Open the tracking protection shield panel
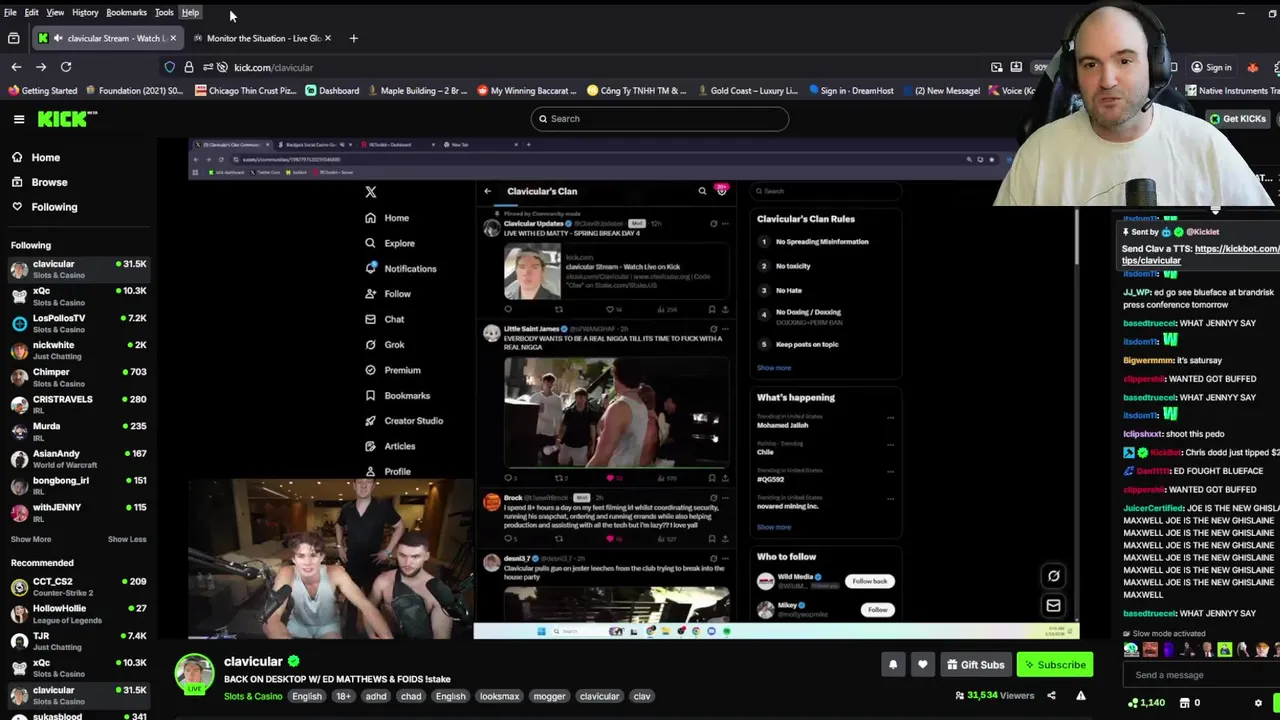This screenshot has height=720, width=1280. click(170, 67)
